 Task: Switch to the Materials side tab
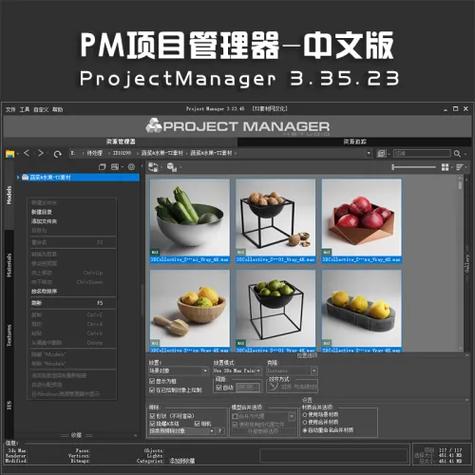pos(9,265)
